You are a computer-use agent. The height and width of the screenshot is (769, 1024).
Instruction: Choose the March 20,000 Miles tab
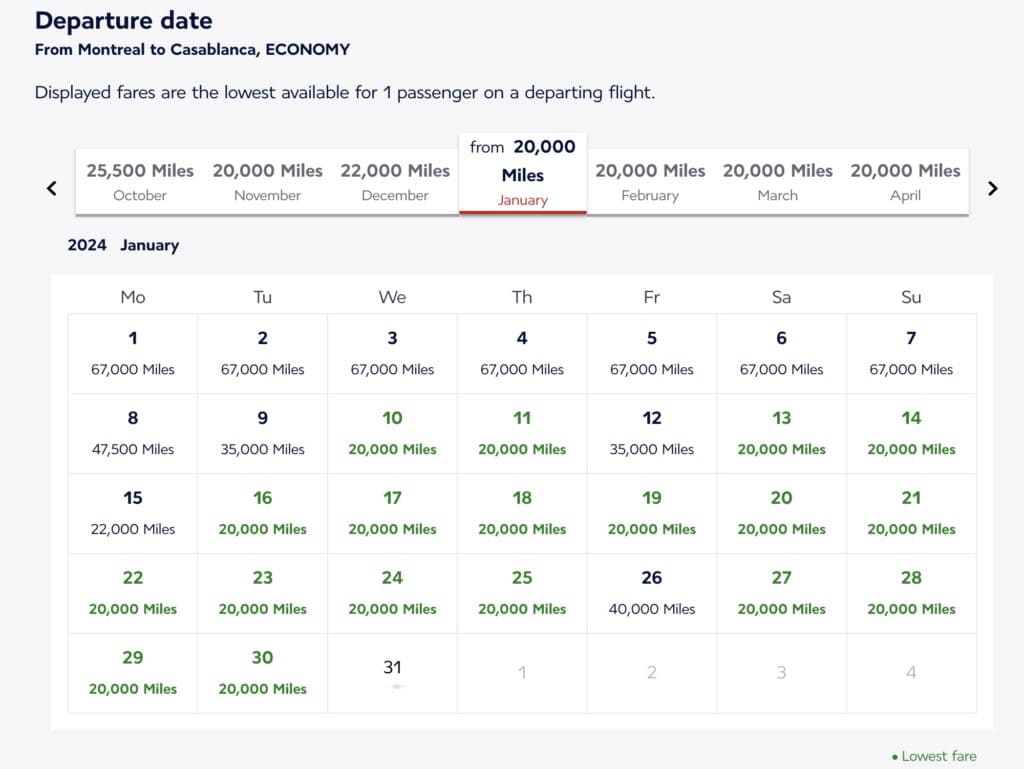[x=777, y=181]
